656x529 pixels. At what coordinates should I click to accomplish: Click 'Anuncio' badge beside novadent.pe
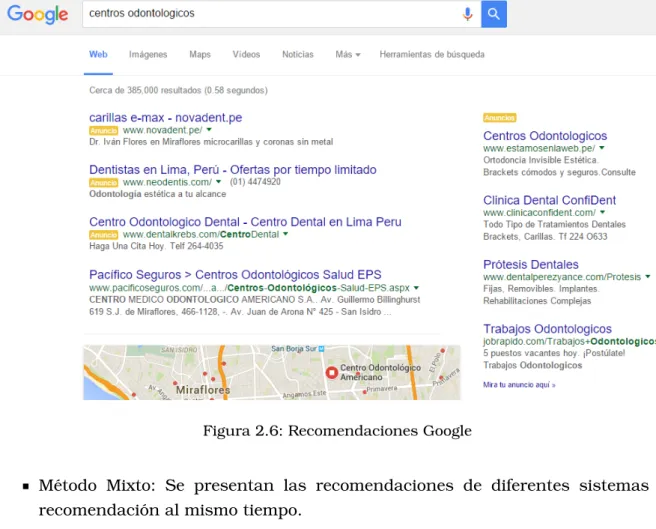(x=103, y=131)
